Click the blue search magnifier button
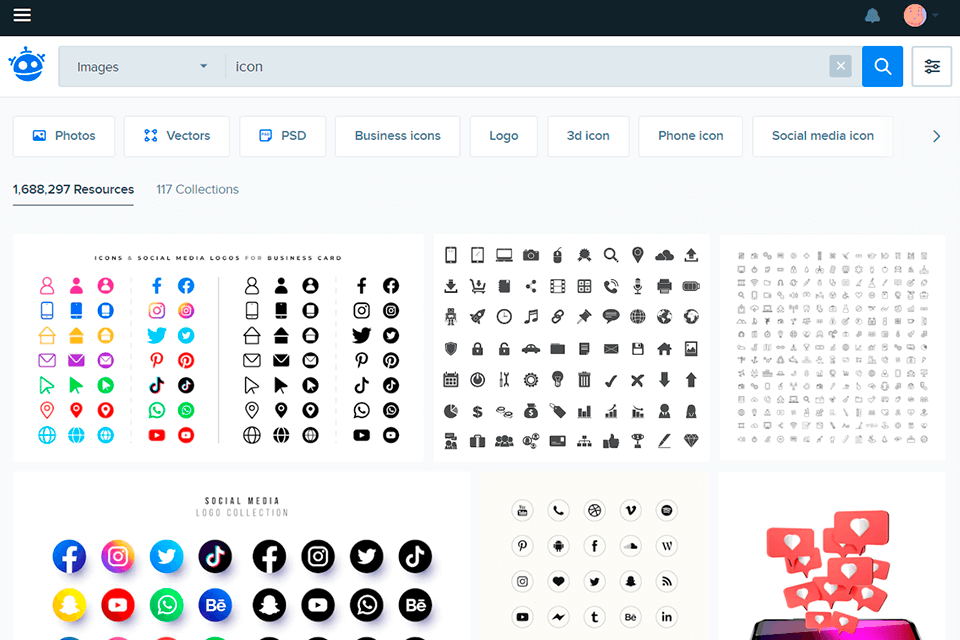Screen dimensions: 960x640 pos(882,66)
